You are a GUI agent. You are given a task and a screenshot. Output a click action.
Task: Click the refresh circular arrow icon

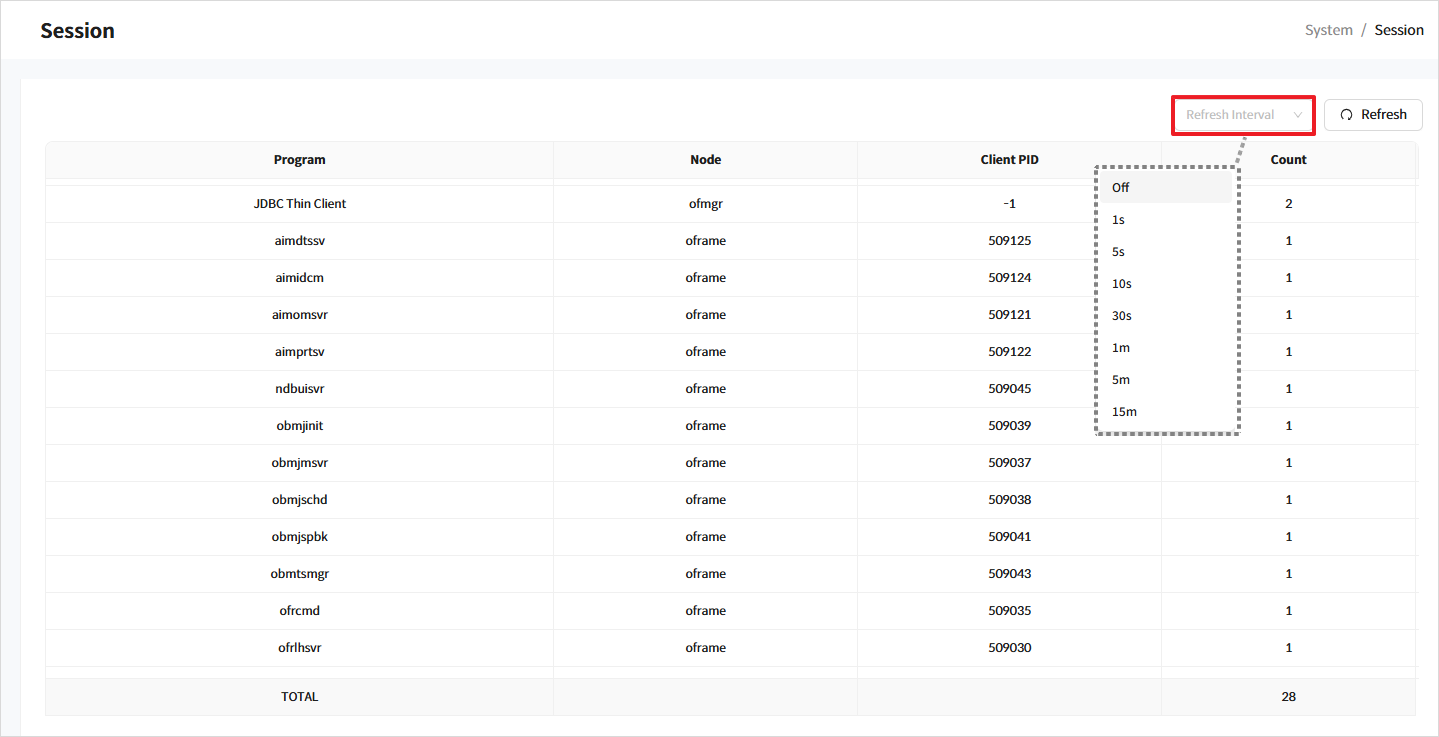tap(1346, 115)
